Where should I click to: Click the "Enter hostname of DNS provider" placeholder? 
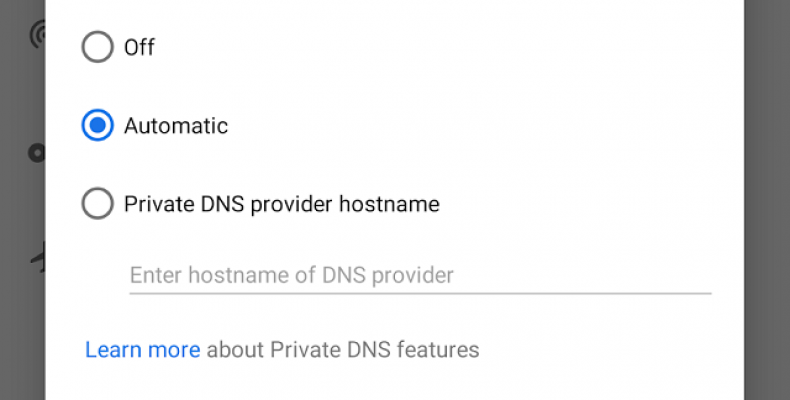point(292,275)
